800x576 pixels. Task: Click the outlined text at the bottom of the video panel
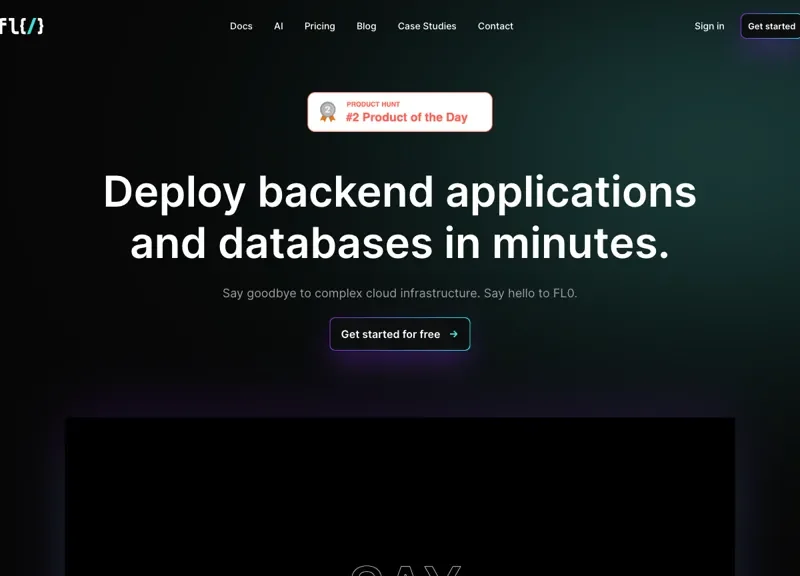(406, 570)
